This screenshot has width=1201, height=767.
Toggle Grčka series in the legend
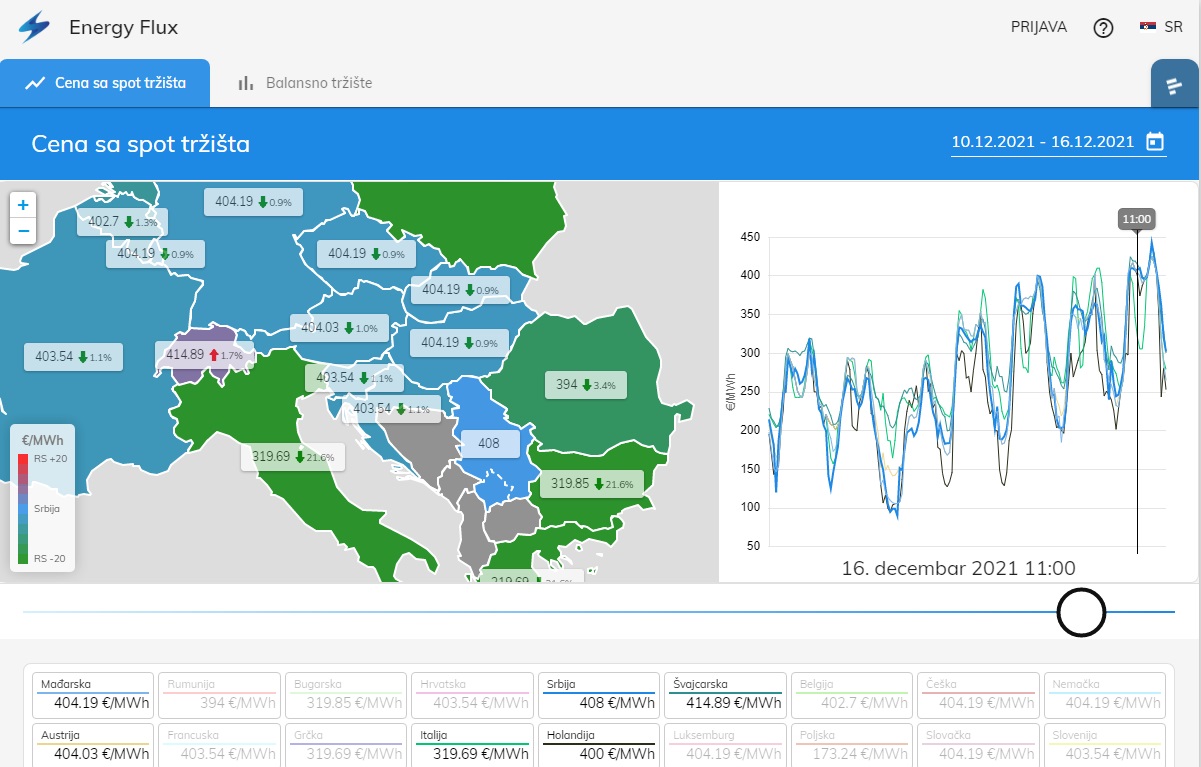[x=345, y=745]
